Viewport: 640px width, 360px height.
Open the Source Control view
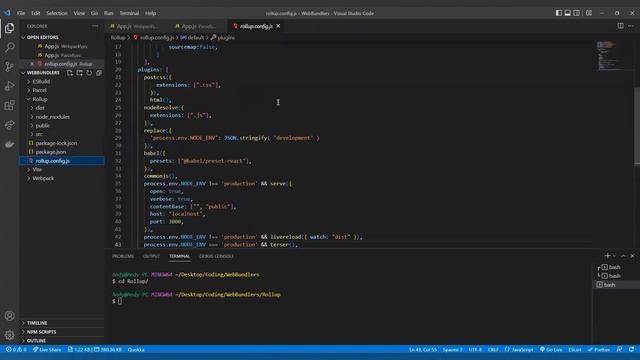click(x=9, y=67)
